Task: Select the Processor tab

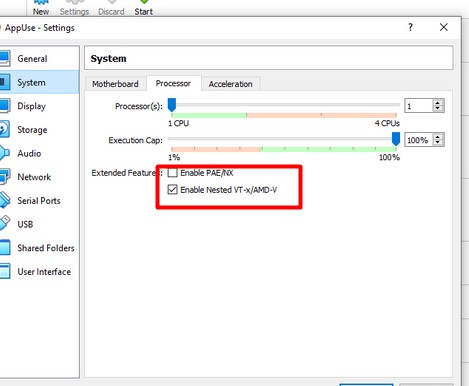Action: pos(173,83)
